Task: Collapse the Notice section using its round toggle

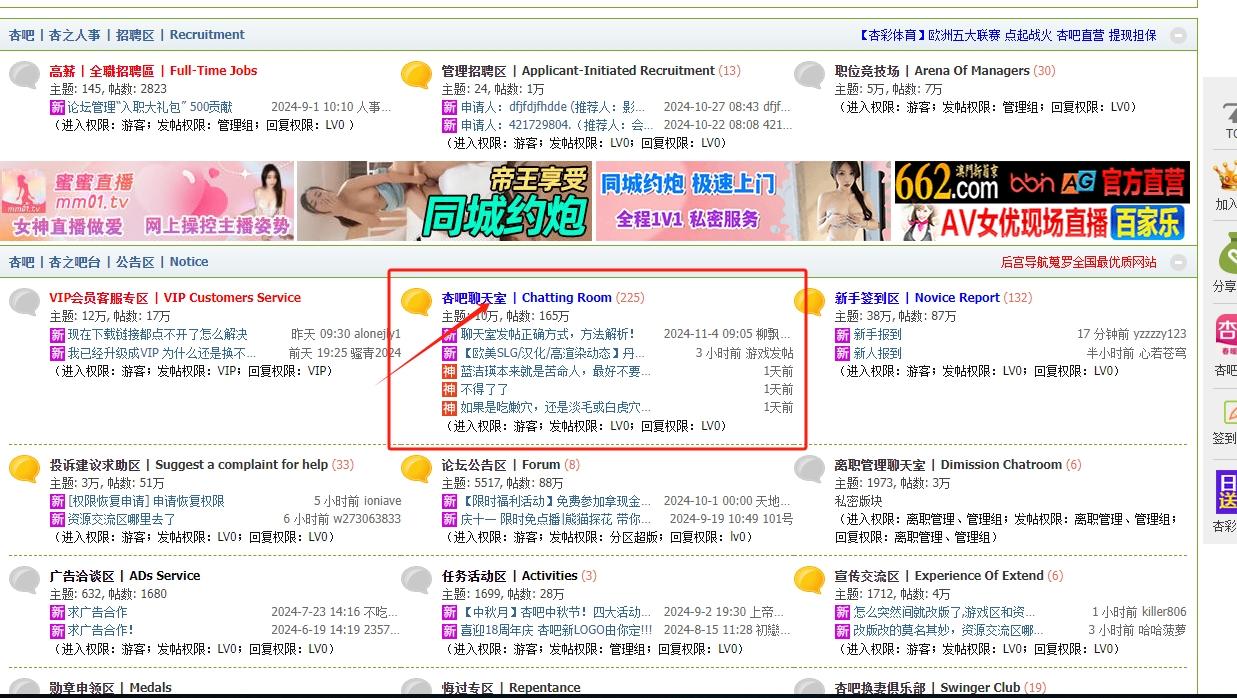Action: pos(1179,262)
